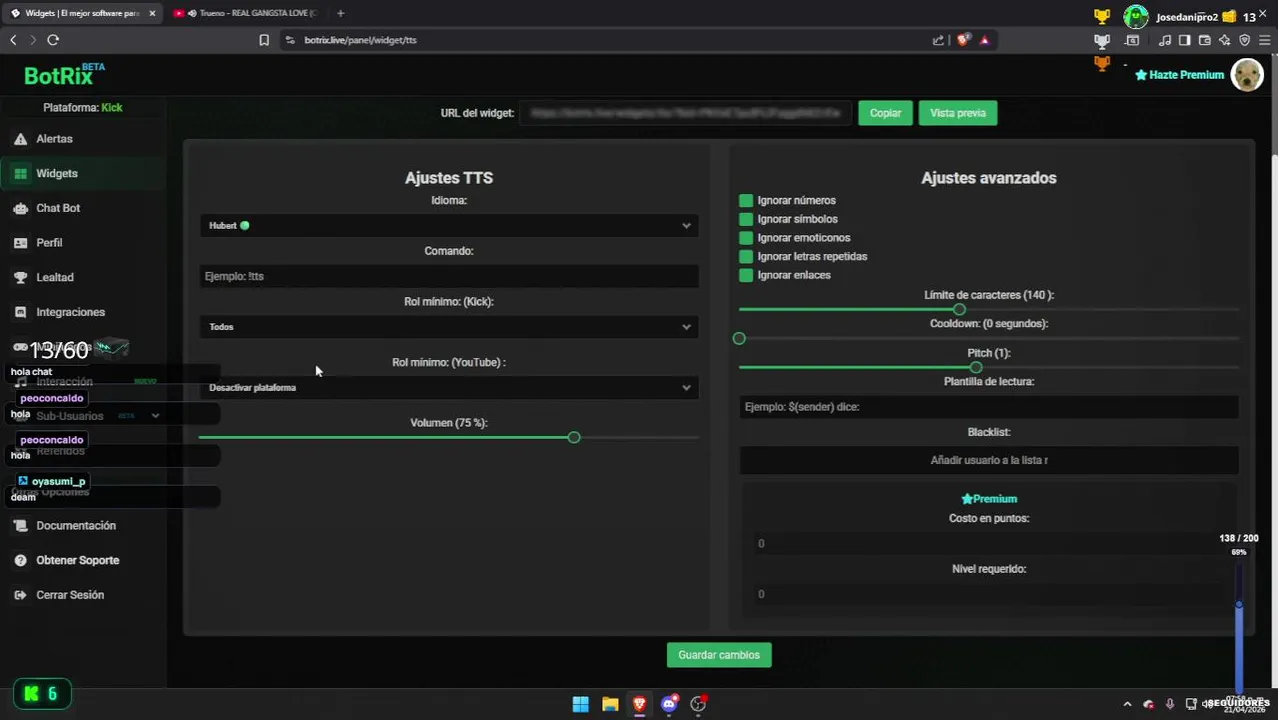Expand the Sub-Usuarios chevron
This screenshot has height=720, width=1278.
[x=155, y=416]
